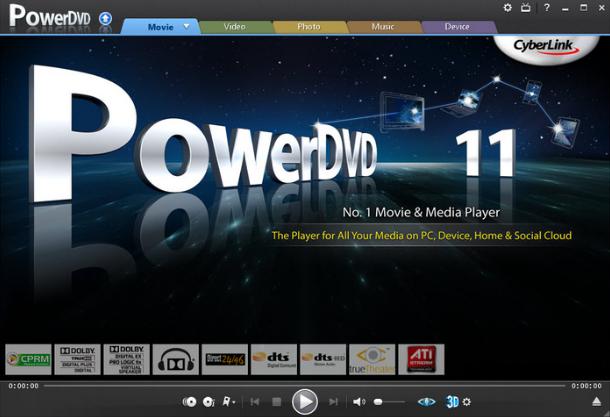
Task: Minimize the PowerDVD window
Action: pos(565,8)
